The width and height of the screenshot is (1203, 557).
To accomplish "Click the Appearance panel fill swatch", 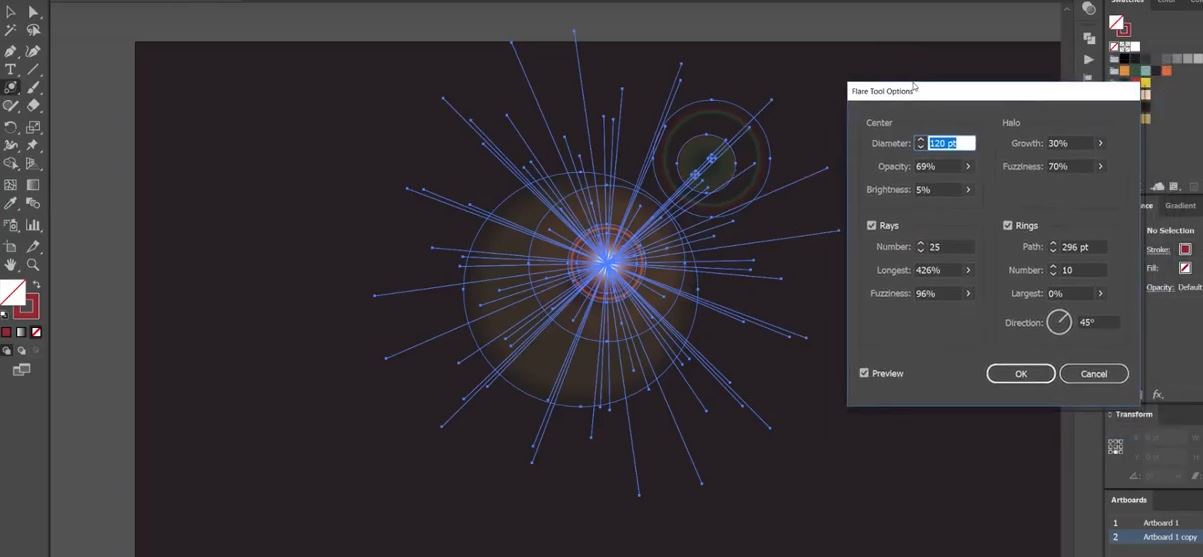I will click(x=1185, y=268).
